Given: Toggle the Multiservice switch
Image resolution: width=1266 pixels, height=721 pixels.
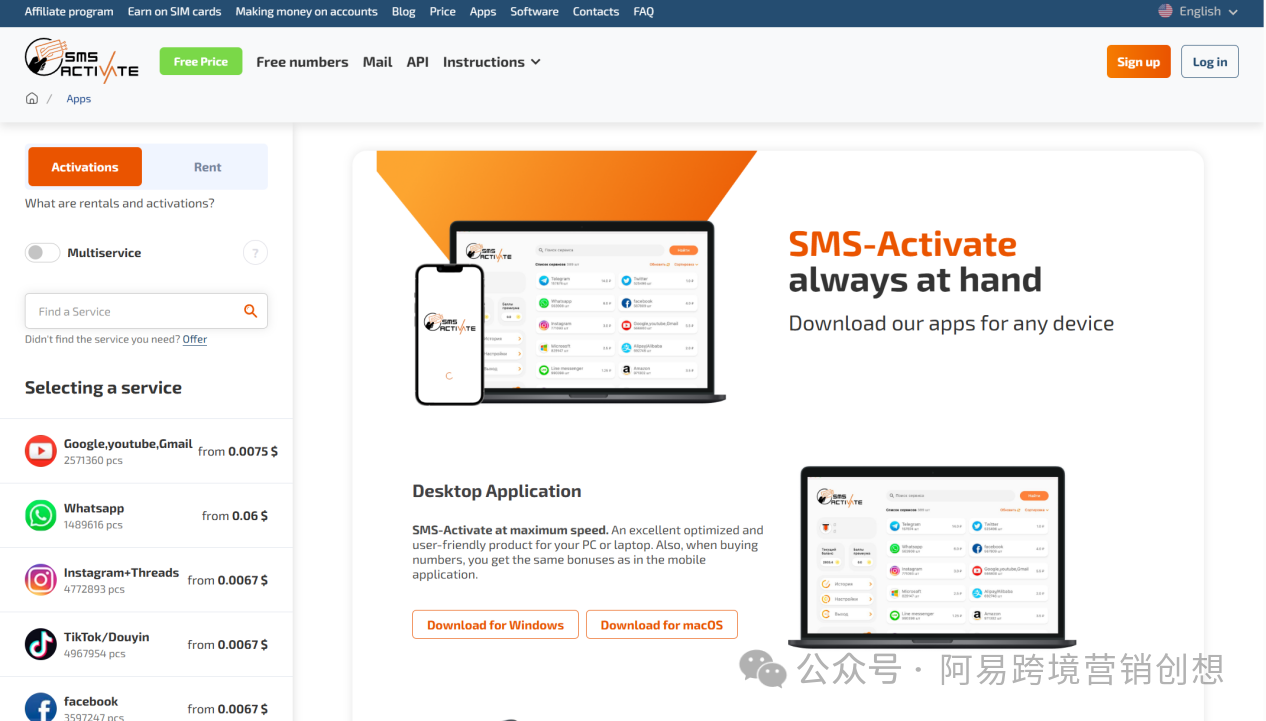Looking at the screenshot, I should (43, 253).
